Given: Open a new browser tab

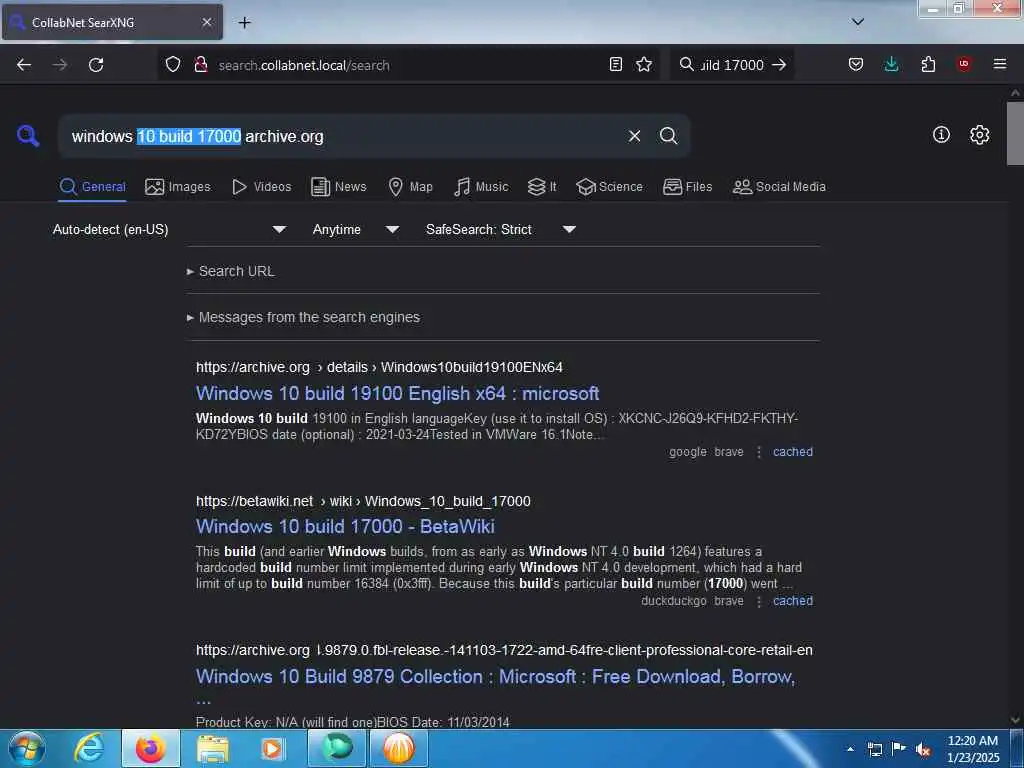Looking at the screenshot, I should (x=244, y=23).
